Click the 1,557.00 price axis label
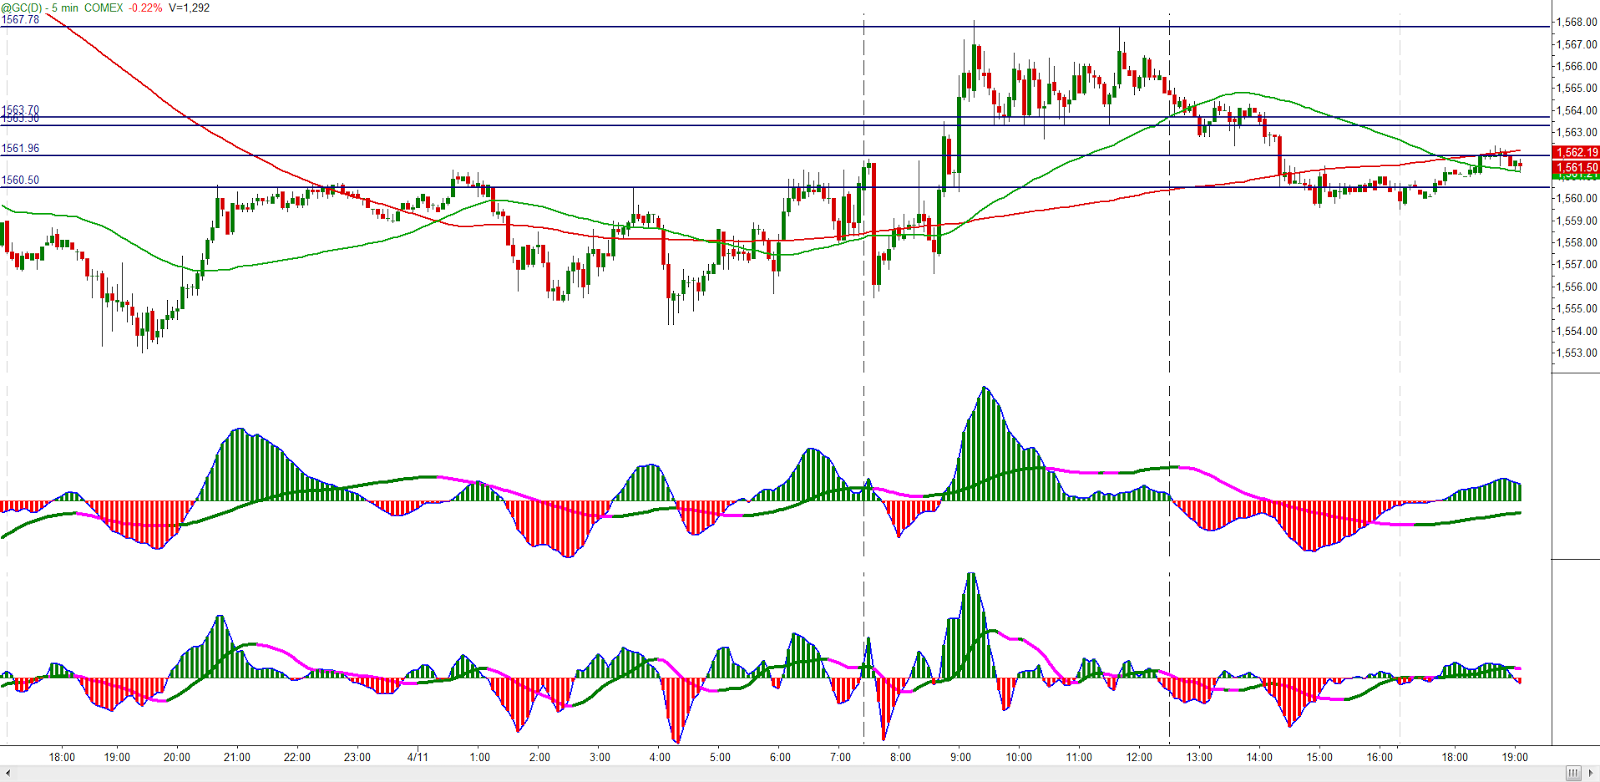This screenshot has height=782, width=1600. (1577, 264)
